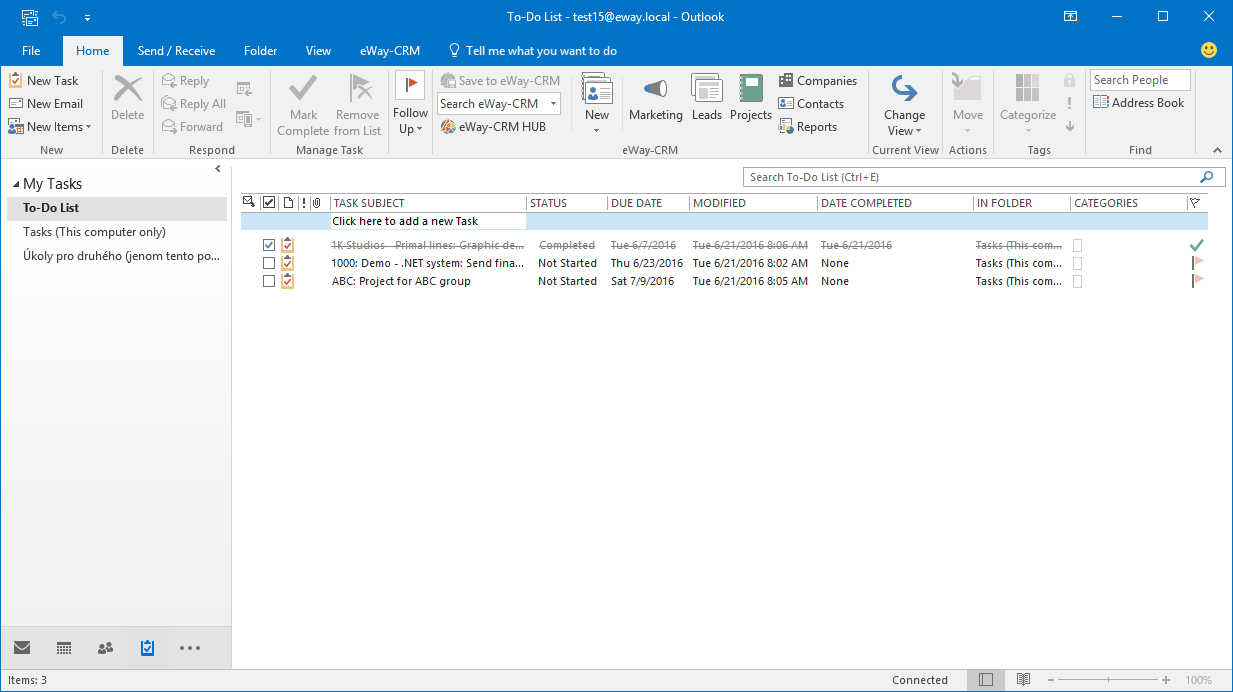Click the Search To-Do List field
This screenshot has width=1233, height=692.
tap(970, 177)
